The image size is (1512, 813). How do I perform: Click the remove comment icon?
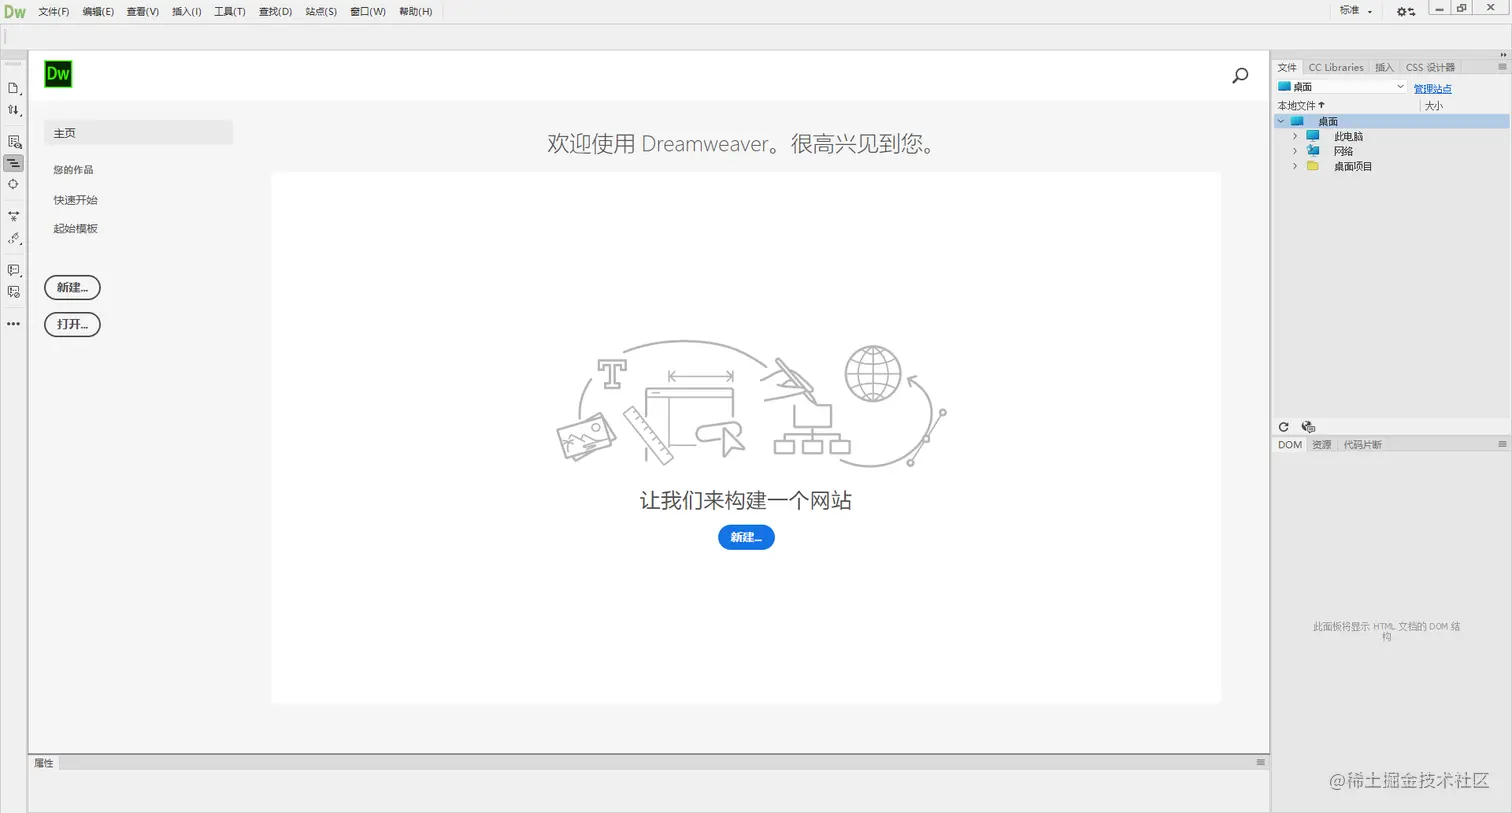13,292
